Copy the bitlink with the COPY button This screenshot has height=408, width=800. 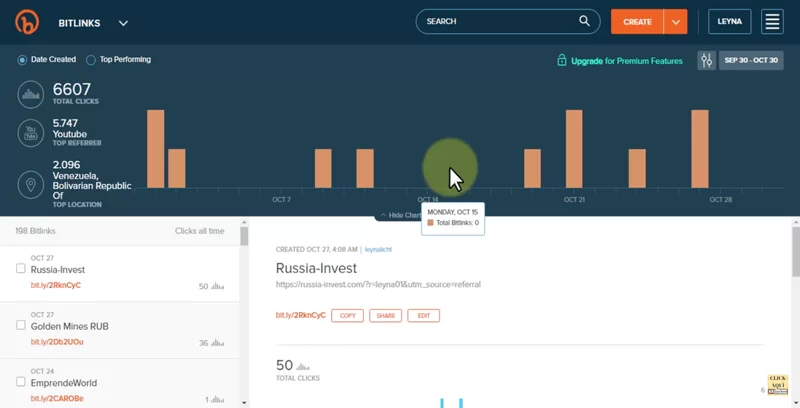[x=347, y=316]
